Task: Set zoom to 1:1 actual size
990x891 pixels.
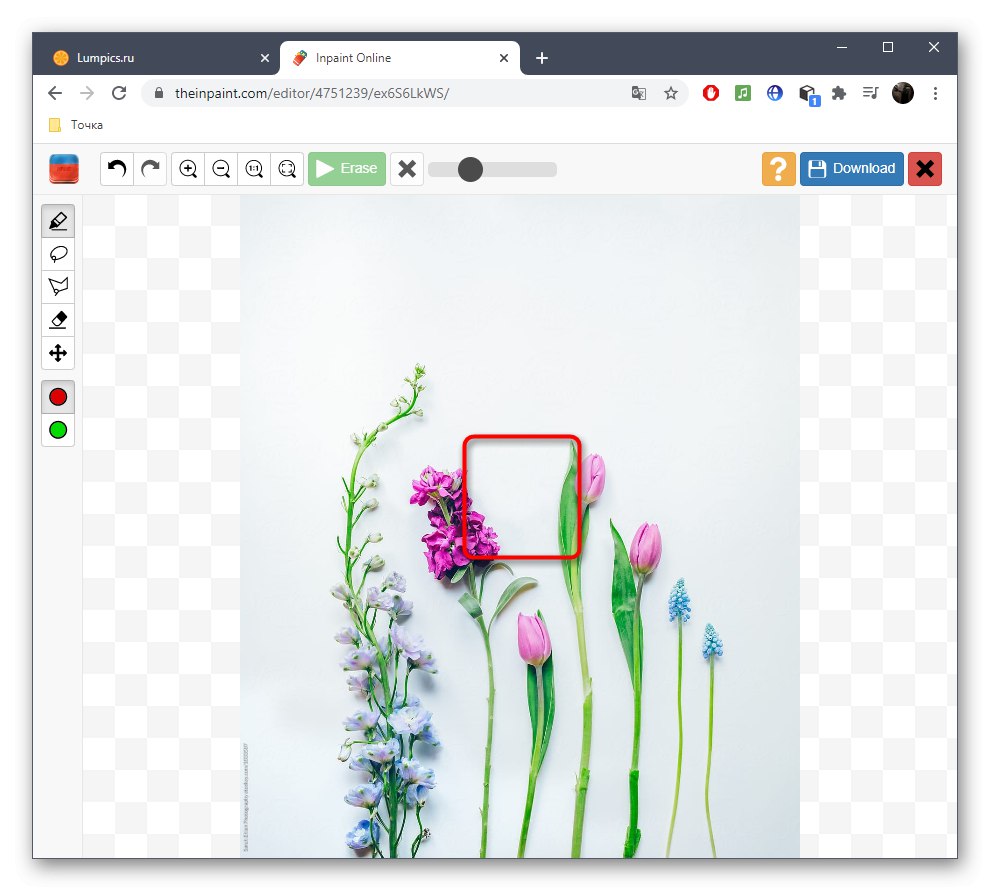Action: [254, 169]
